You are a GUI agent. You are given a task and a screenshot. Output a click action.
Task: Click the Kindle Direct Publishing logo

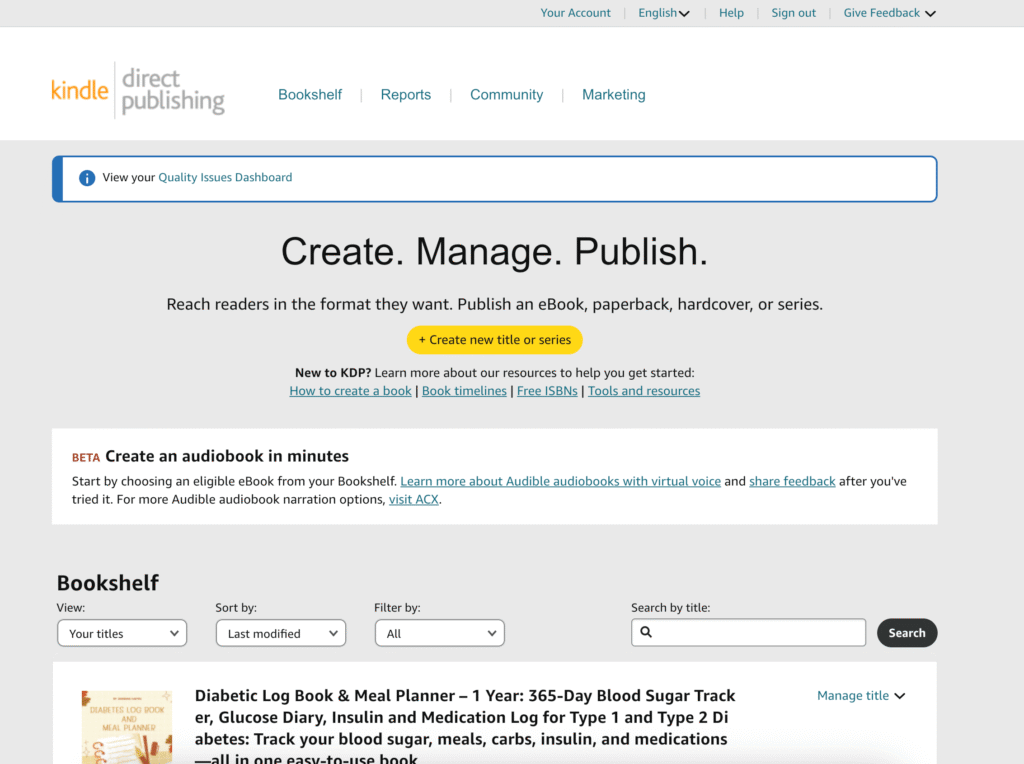coord(138,90)
